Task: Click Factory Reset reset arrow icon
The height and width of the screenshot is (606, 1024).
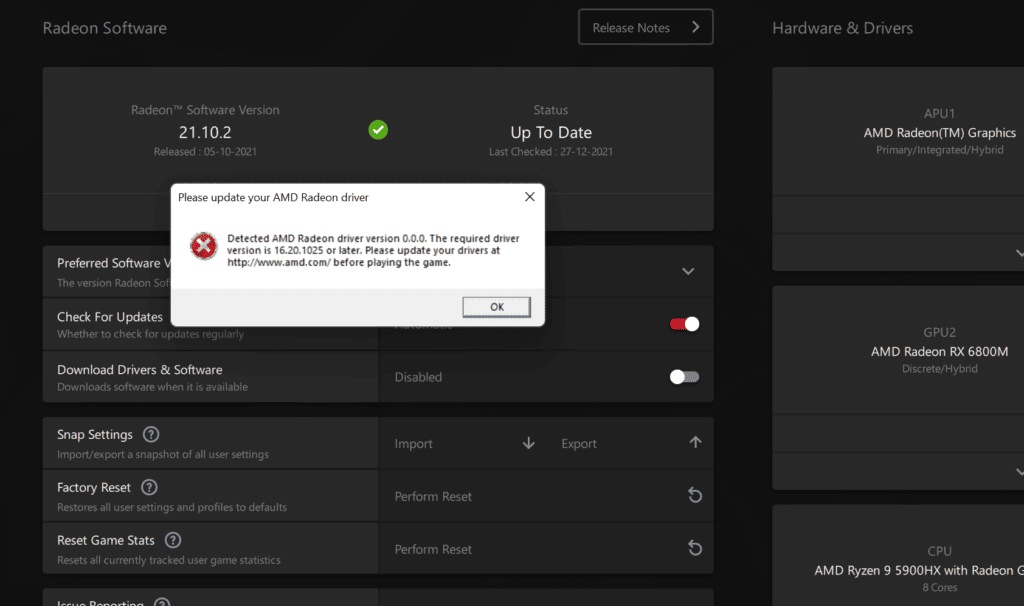Action: pos(695,496)
